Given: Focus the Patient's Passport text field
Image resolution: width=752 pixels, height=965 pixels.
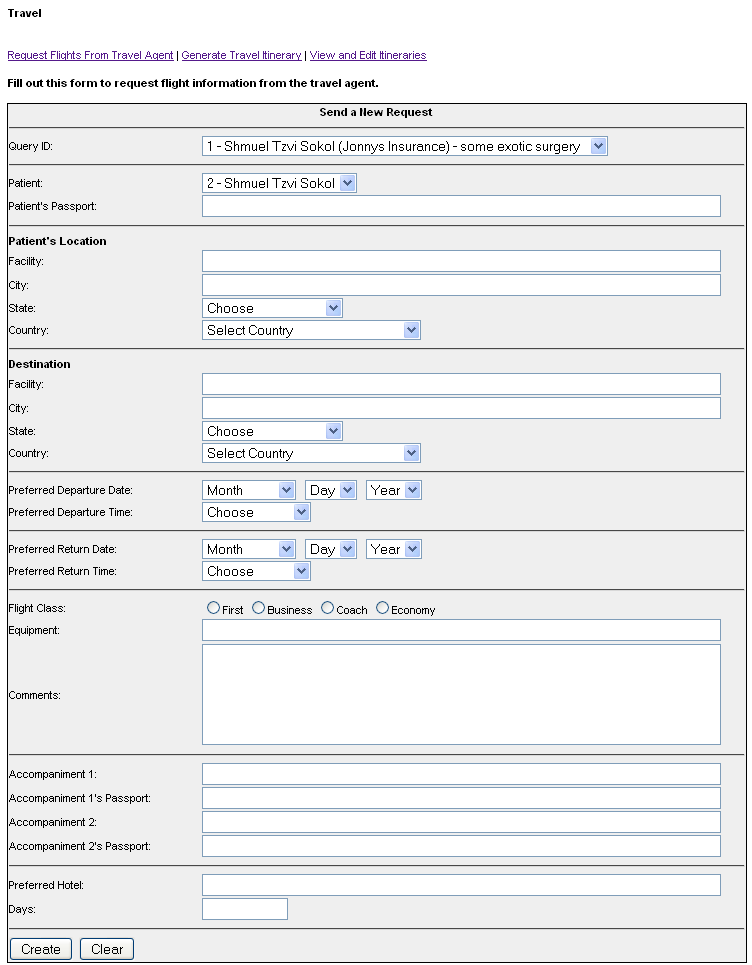Looking at the screenshot, I should tap(461, 206).
